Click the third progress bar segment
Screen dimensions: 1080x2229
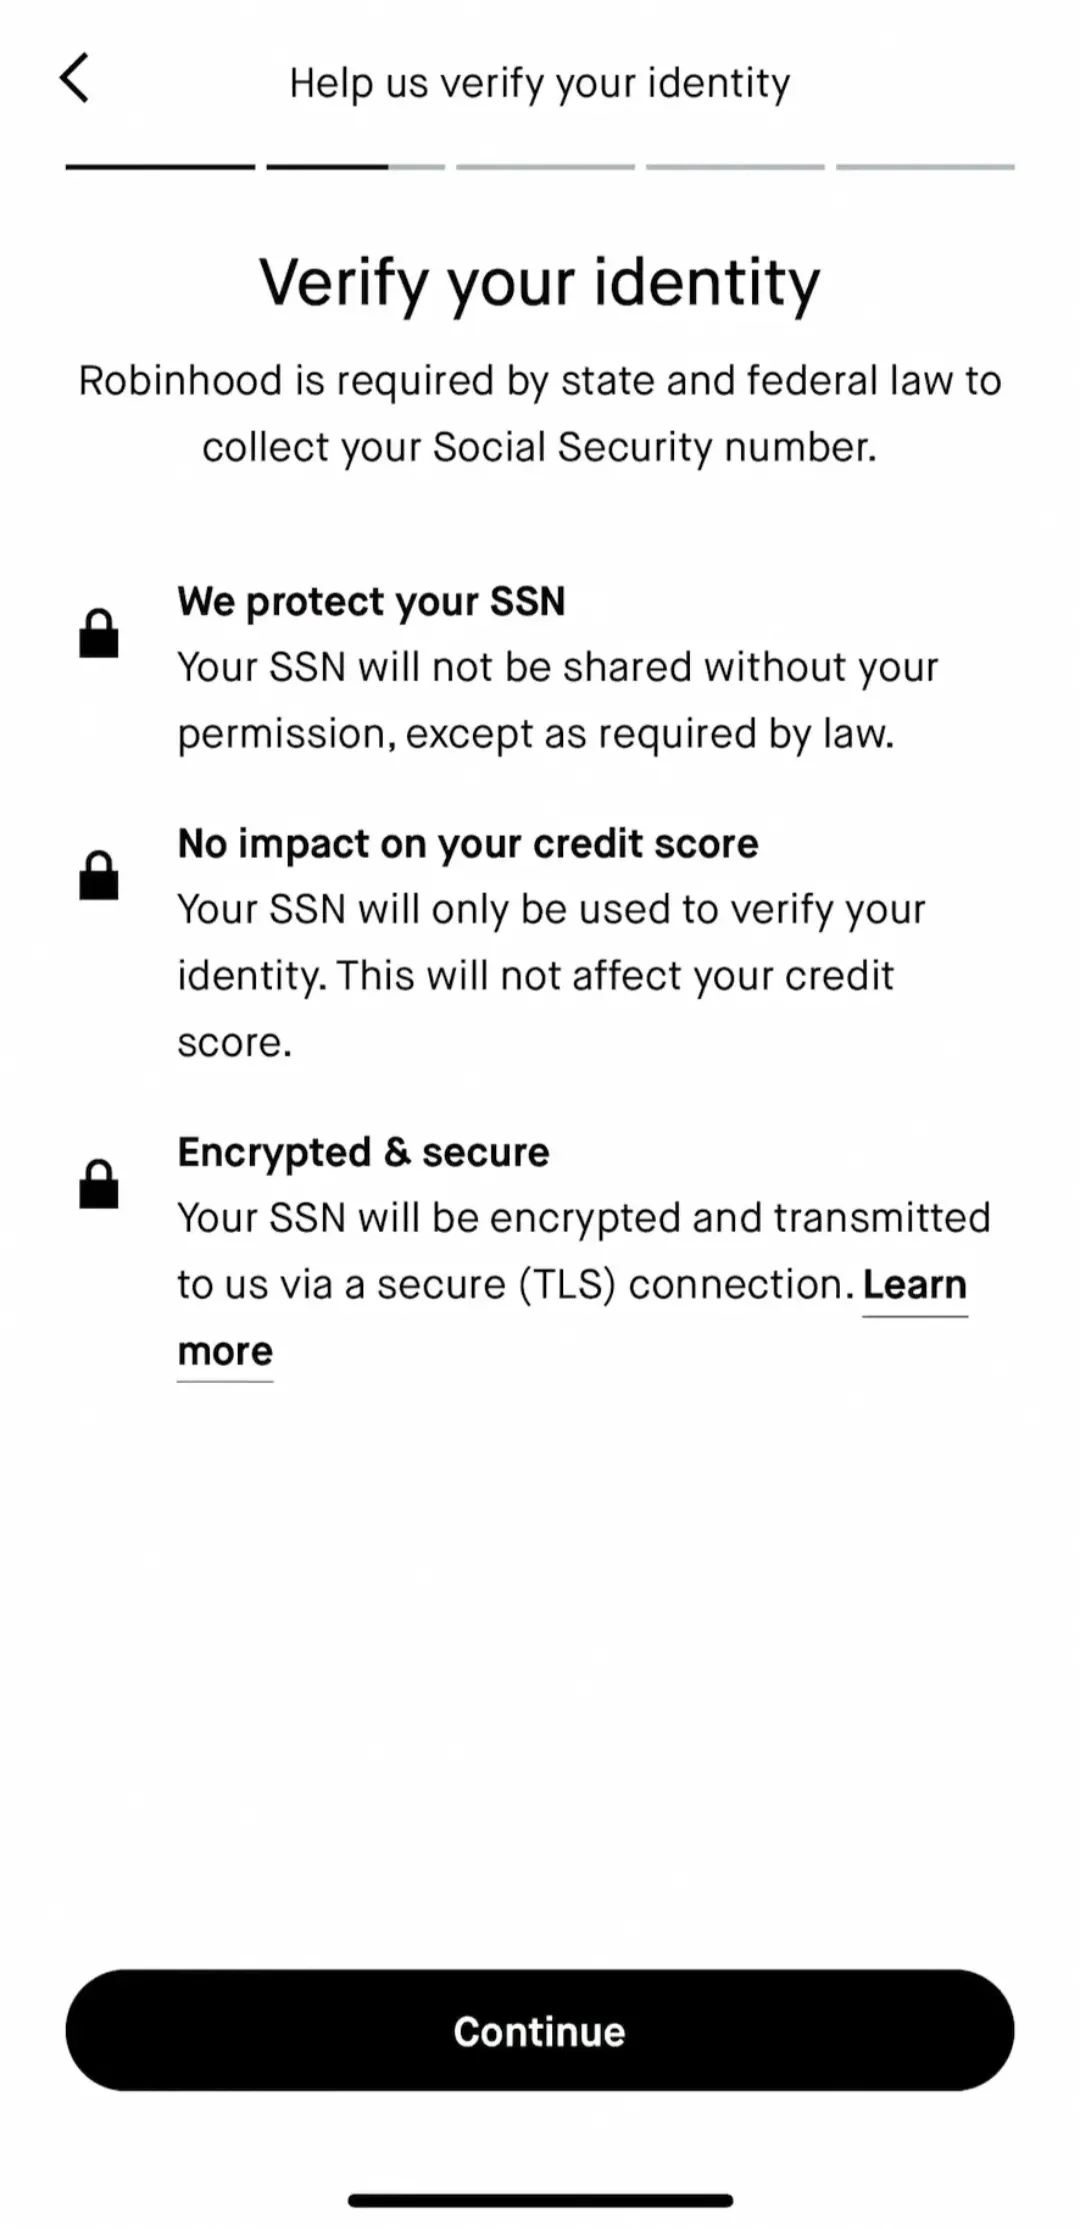click(x=545, y=167)
